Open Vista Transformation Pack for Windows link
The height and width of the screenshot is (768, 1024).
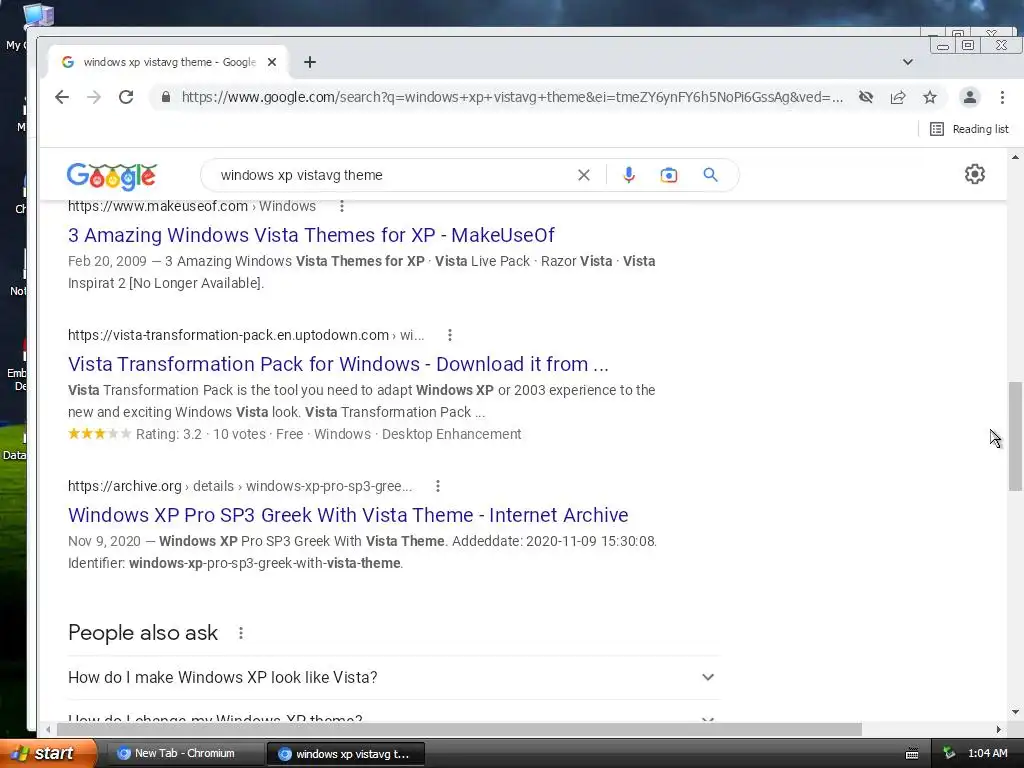[x=338, y=364]
